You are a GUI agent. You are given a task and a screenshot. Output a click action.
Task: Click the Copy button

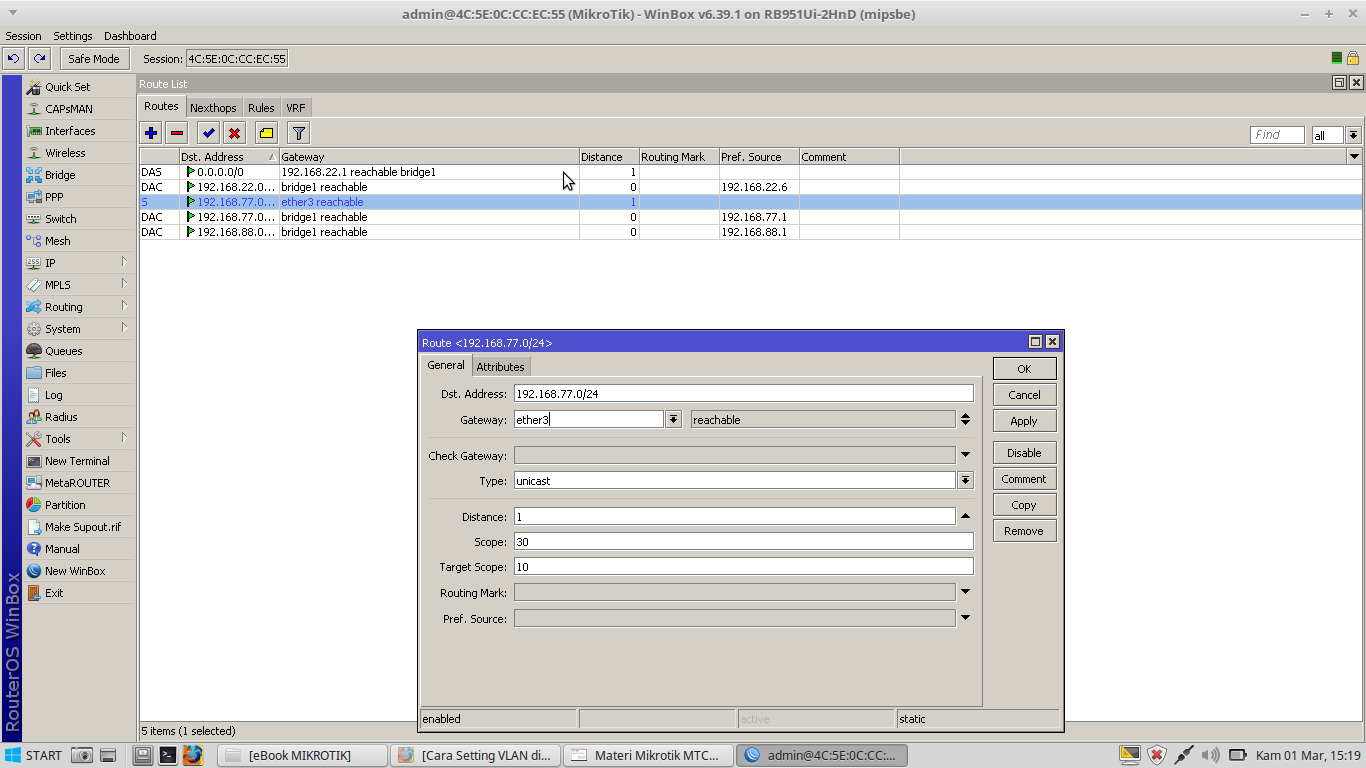point(1024,505)
